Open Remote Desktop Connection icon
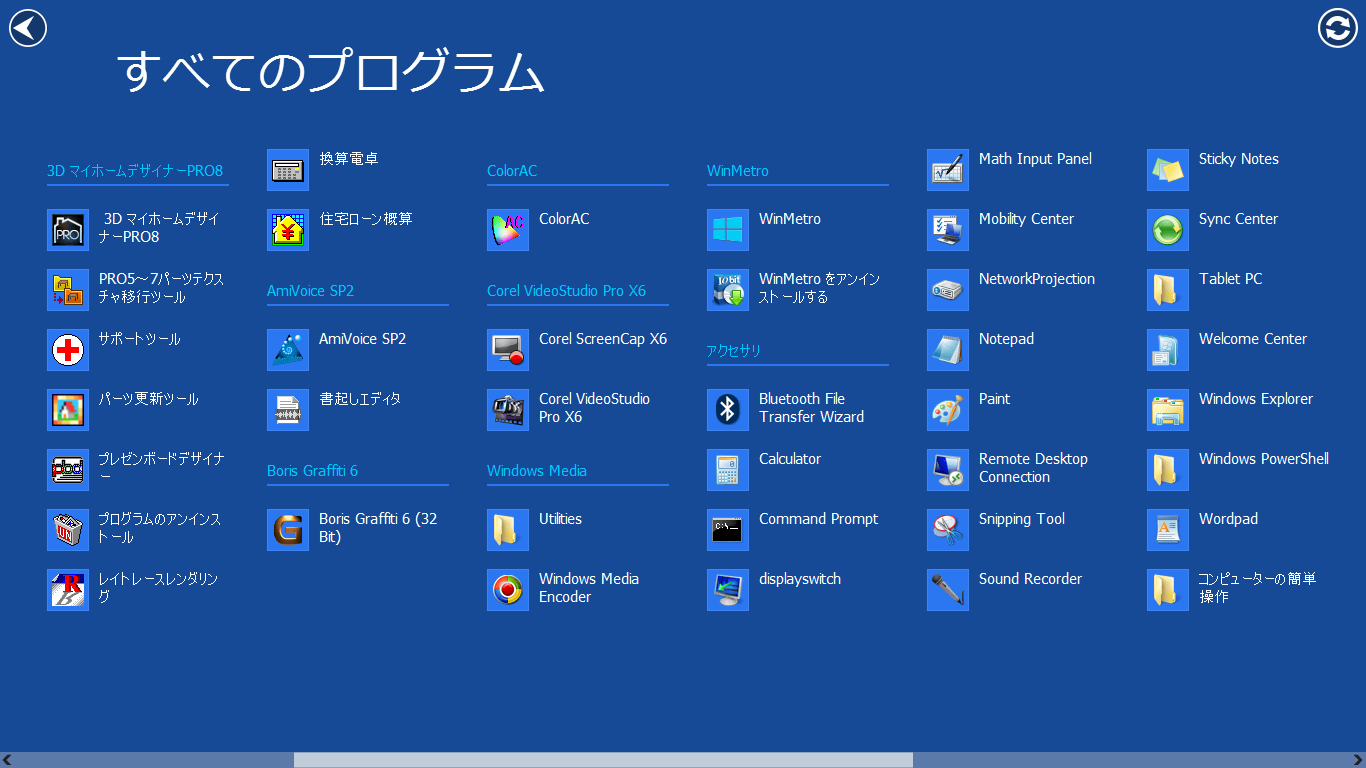This screenshot has width=1366, height=768. tap(948, 470)
